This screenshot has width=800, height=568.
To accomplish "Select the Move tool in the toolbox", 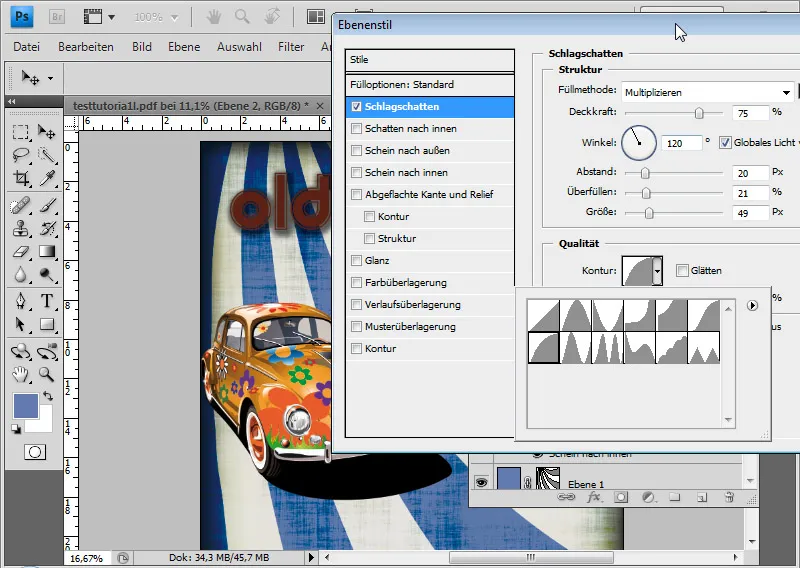I will 47,132.
